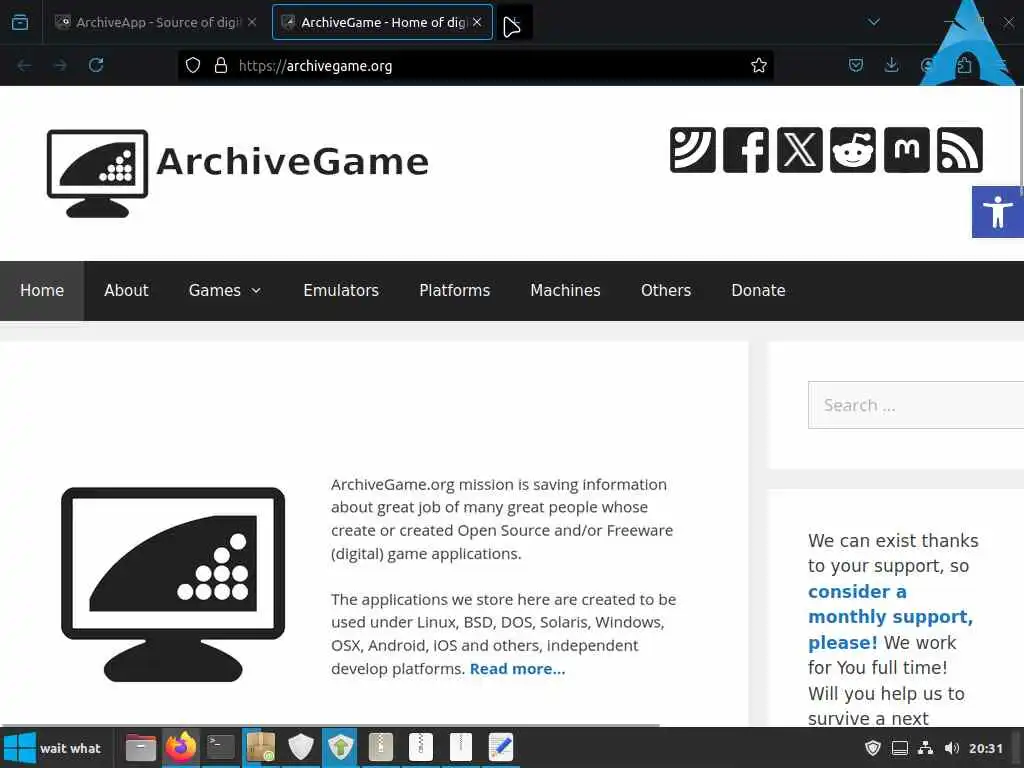Screen dimensions: 1024x768
Task: Open a new browser tab
Action: (515, 22)
